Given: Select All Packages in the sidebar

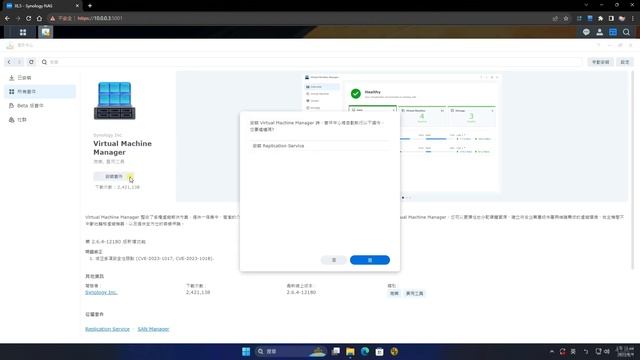Looking at the screenshot, I should pos(40,91).
